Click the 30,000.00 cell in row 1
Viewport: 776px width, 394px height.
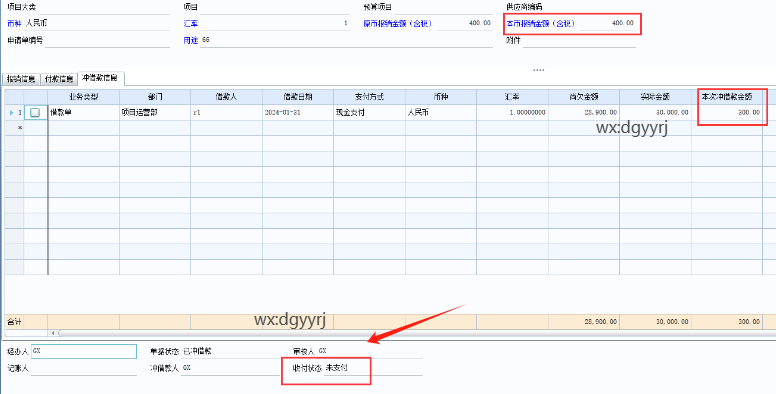point(656,112)
